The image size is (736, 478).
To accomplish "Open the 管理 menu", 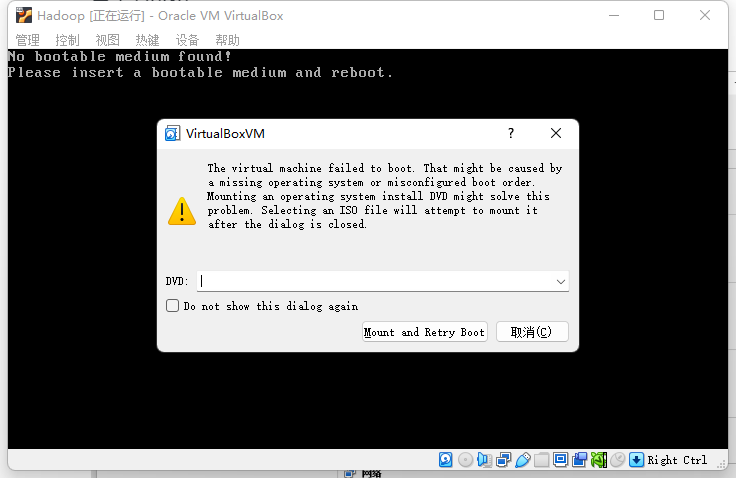I will (28, 40).
